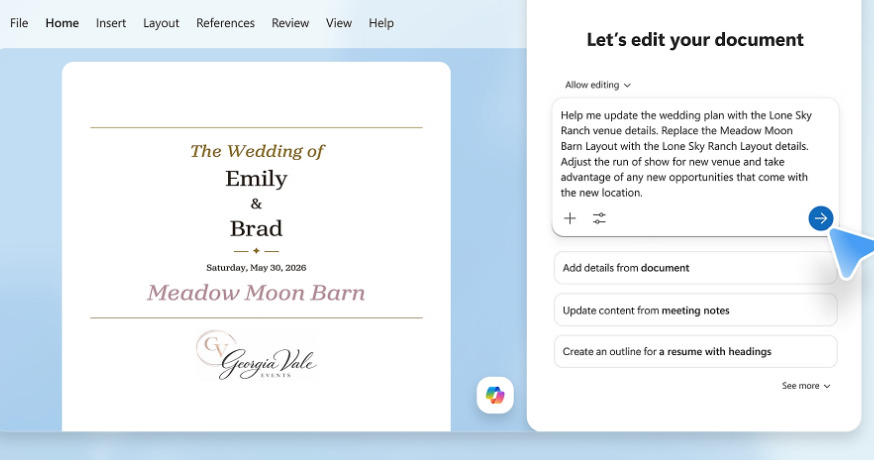Image resolution: width=874 pixels, height=460 pixels.
Task: Open the View tab
Action: tap(339, 23)
